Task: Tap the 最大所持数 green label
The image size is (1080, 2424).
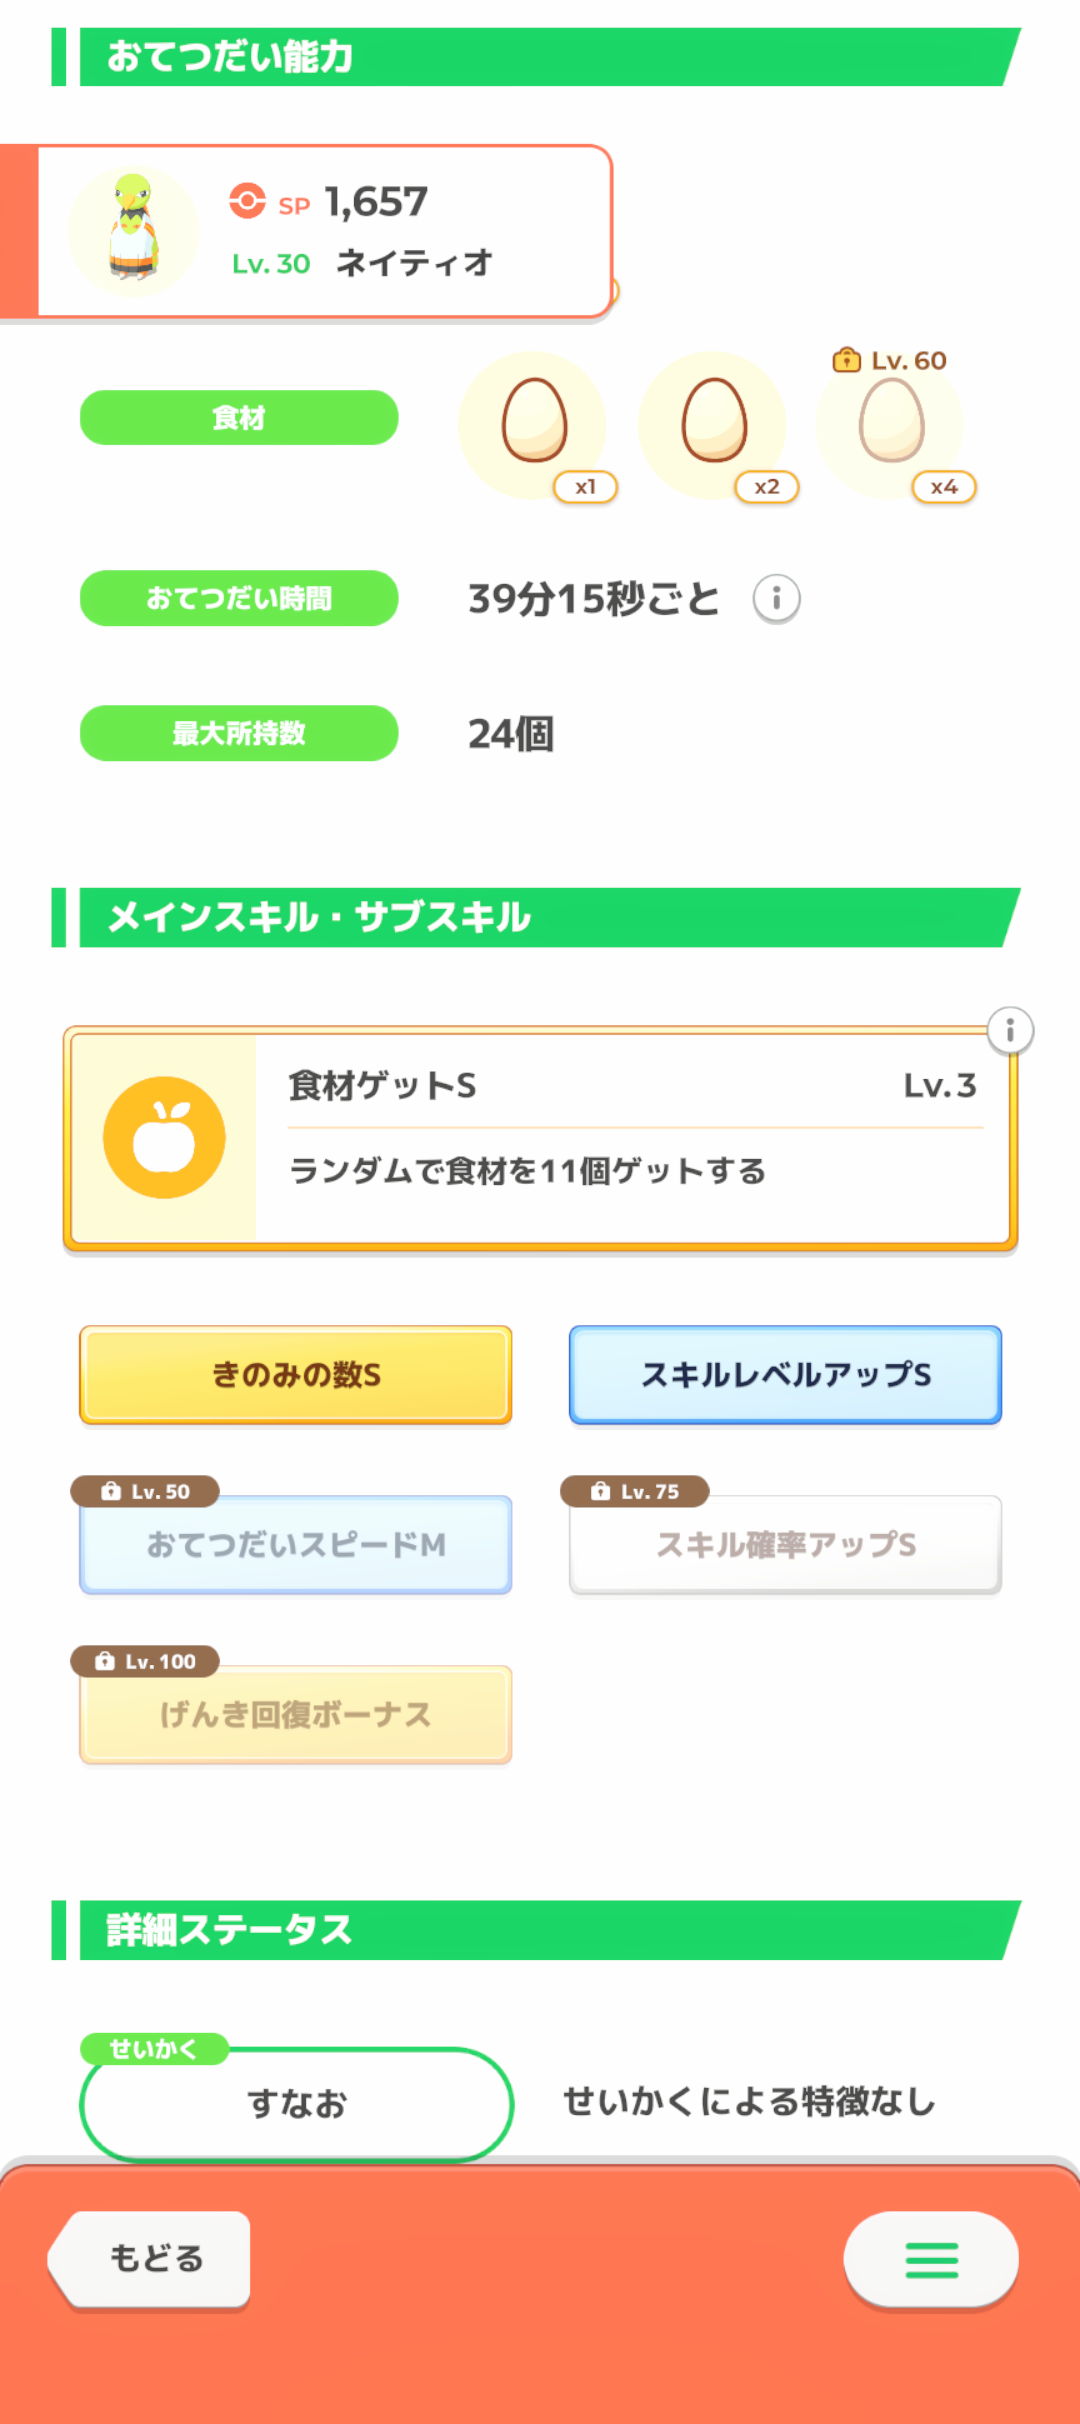Action: pos(239,733)
